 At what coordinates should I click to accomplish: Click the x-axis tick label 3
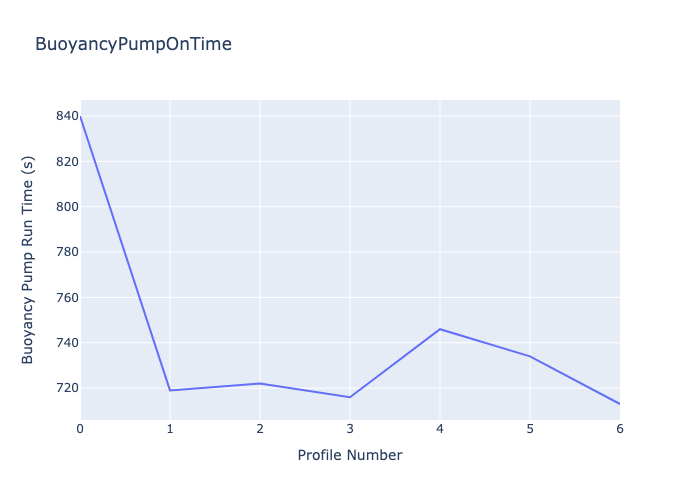click(x=350, y=429)
